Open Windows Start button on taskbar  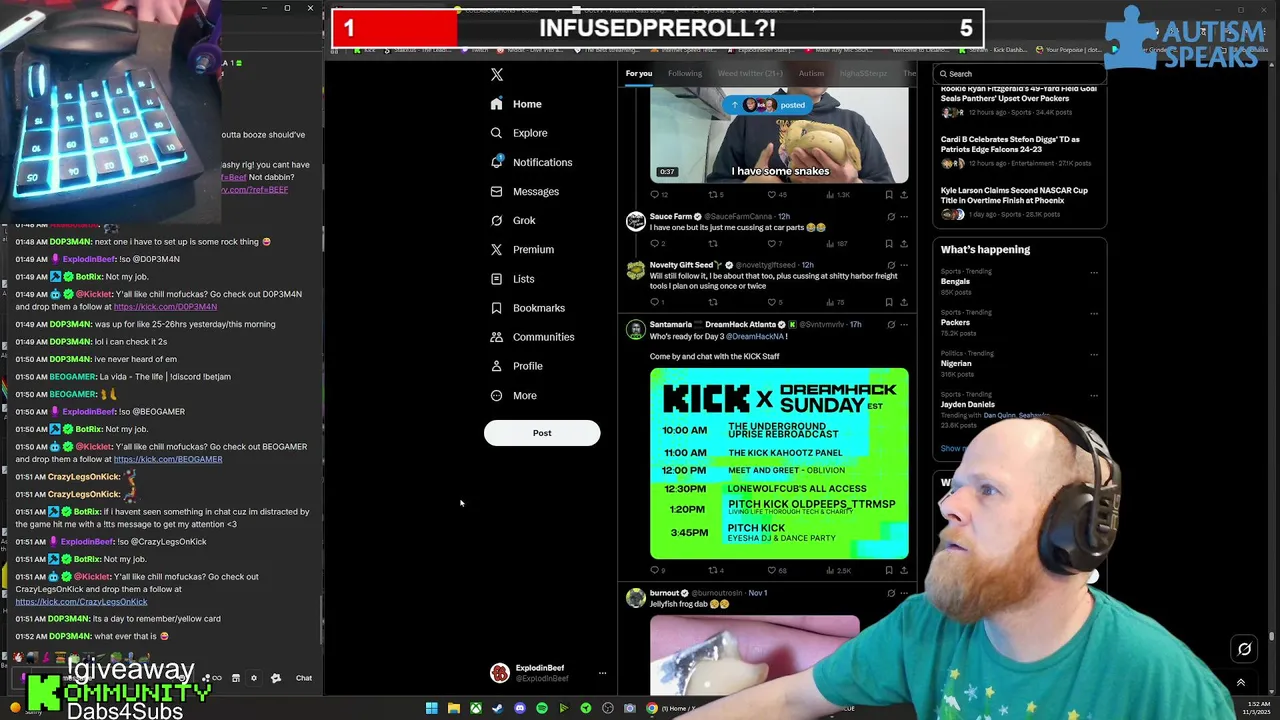point(431,708)
